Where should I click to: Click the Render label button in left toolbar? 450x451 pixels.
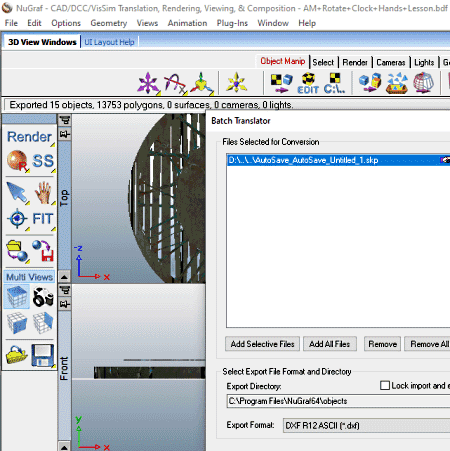(x=29, y=137)
